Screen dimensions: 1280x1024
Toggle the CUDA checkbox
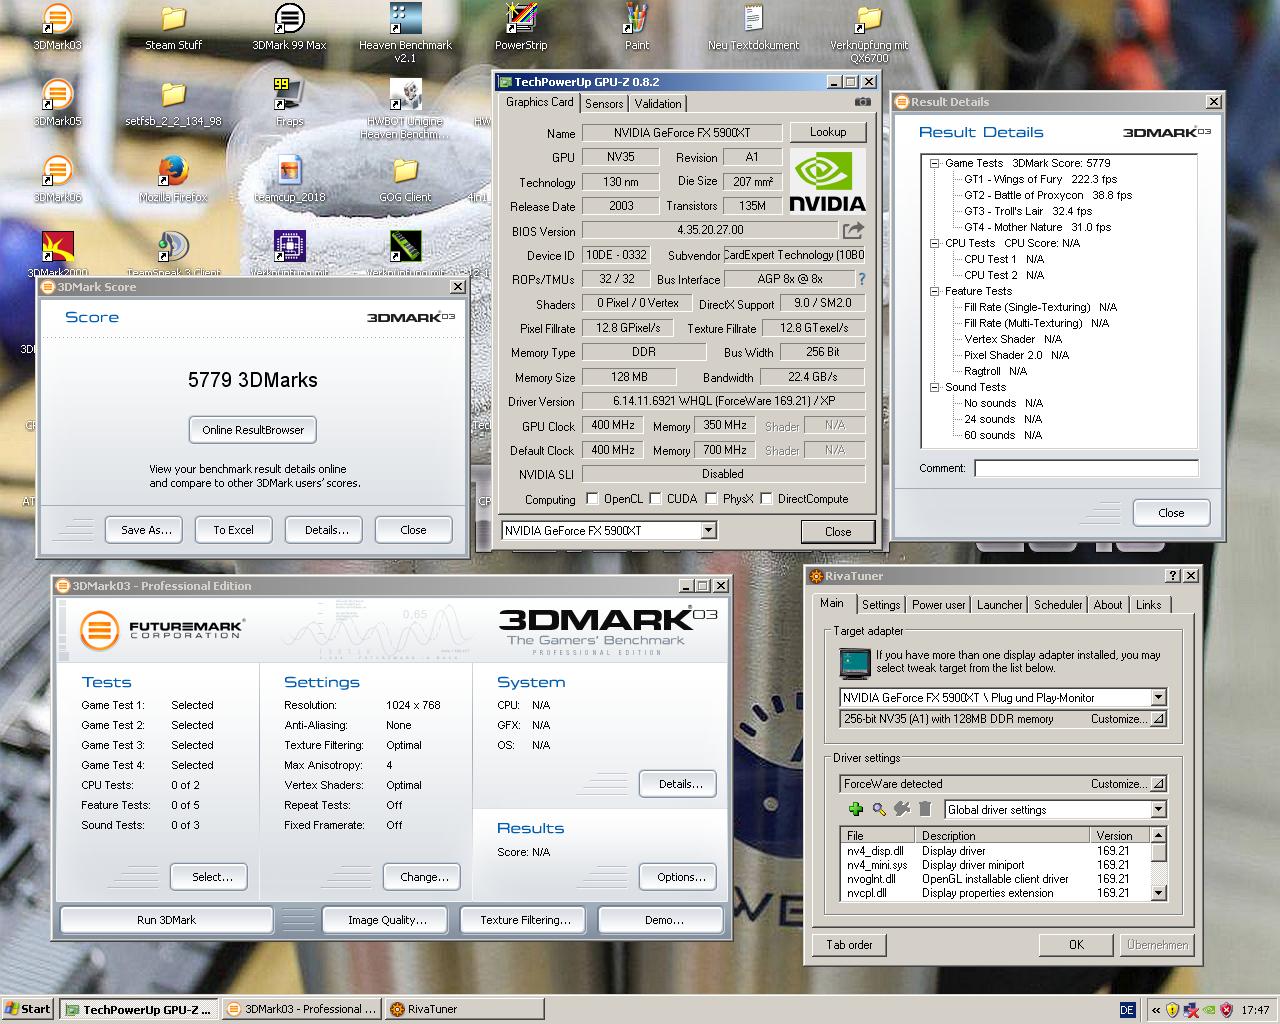coord(655,498)
